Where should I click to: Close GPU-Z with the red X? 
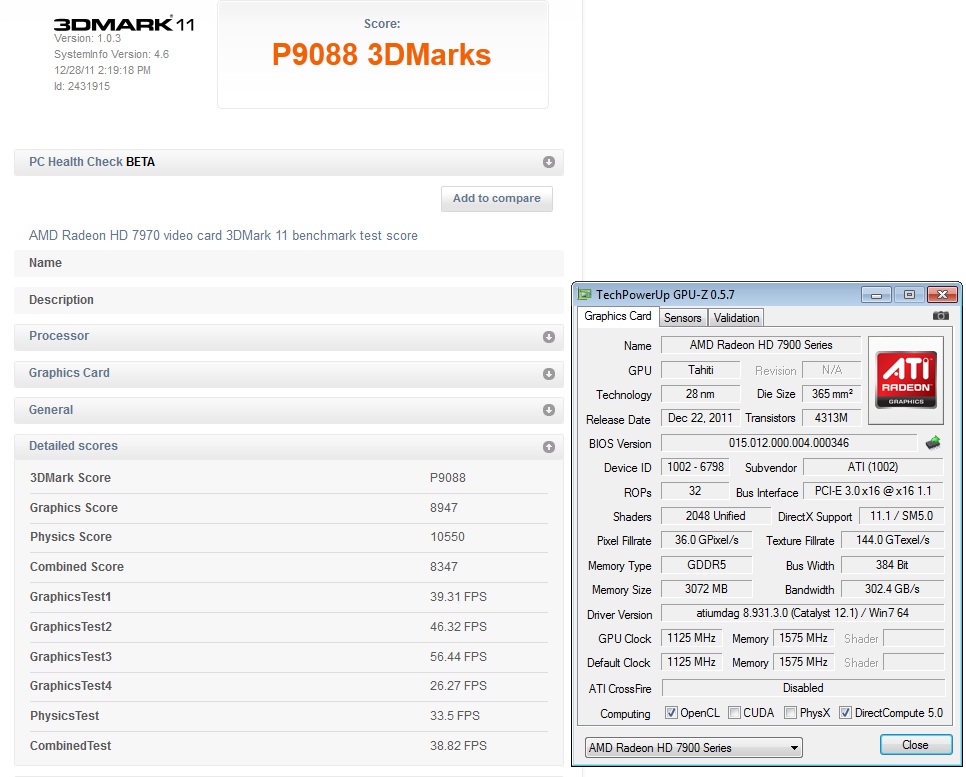pos(942,295)
